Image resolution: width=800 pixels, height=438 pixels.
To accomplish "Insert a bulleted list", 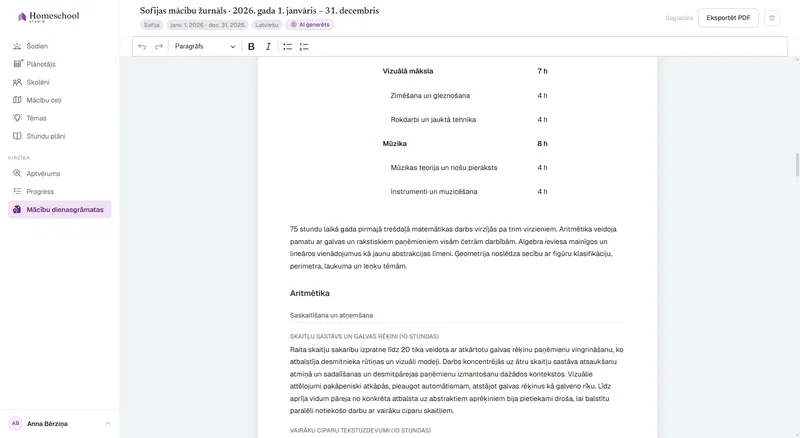I will (288, 46).
